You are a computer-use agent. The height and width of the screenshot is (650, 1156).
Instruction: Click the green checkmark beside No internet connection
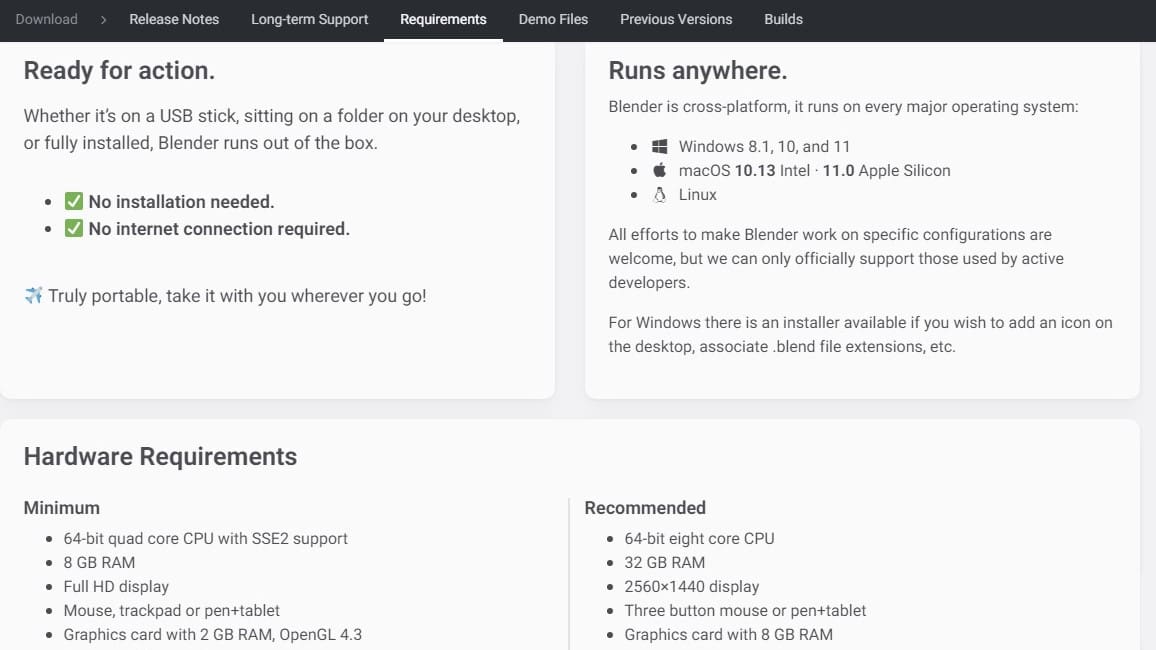[x=74, y=228]
